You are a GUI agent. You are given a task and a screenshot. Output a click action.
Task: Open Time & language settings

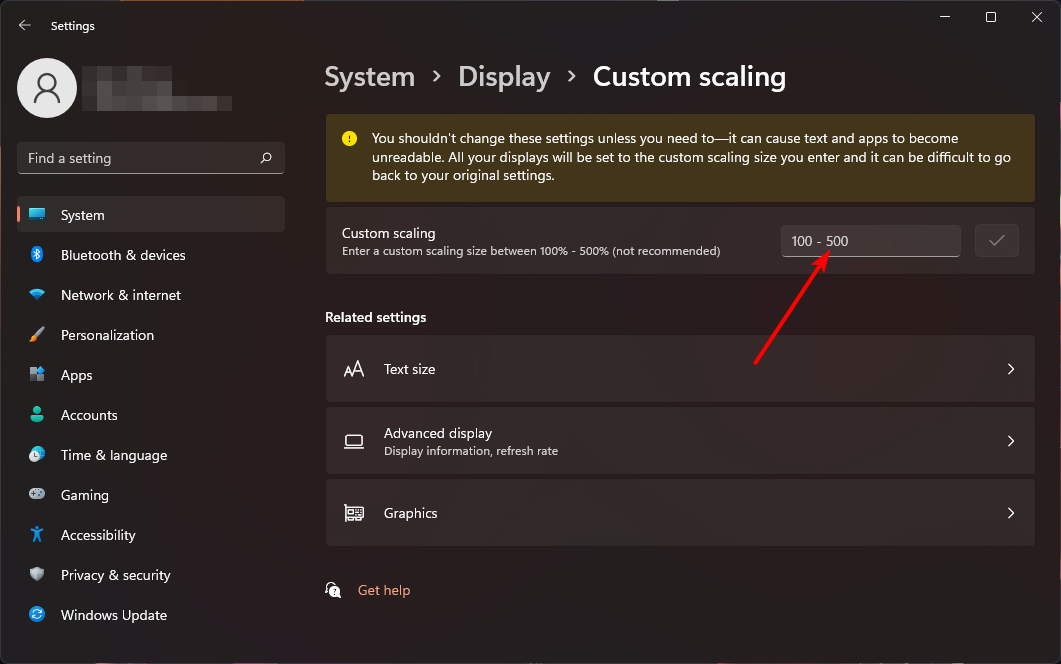pos(113,455)
